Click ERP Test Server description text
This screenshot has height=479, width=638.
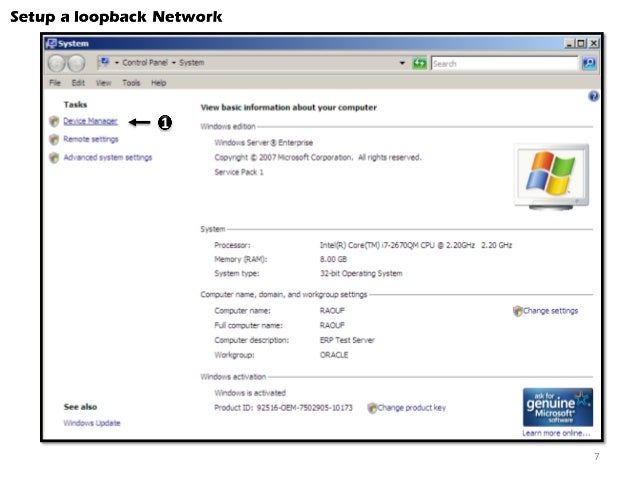(347, 340)
